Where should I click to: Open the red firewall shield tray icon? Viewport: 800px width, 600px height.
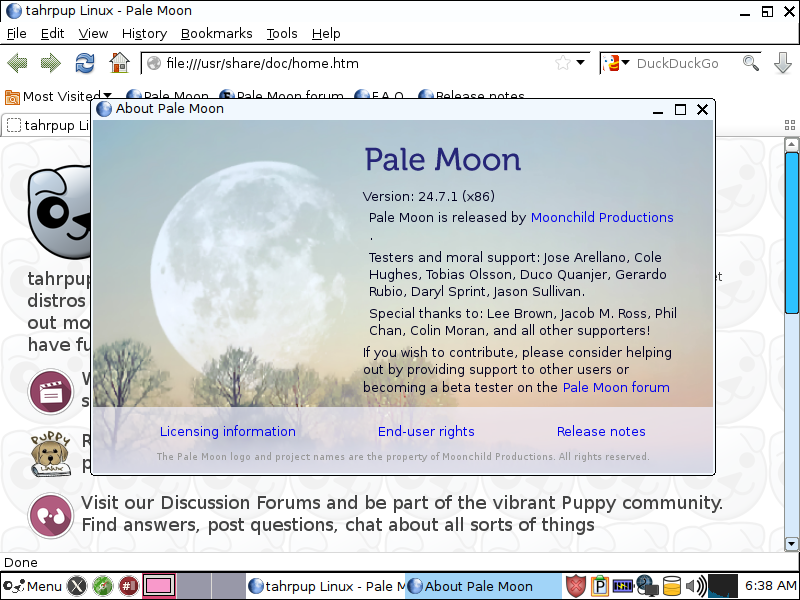(x=576, y=586)
